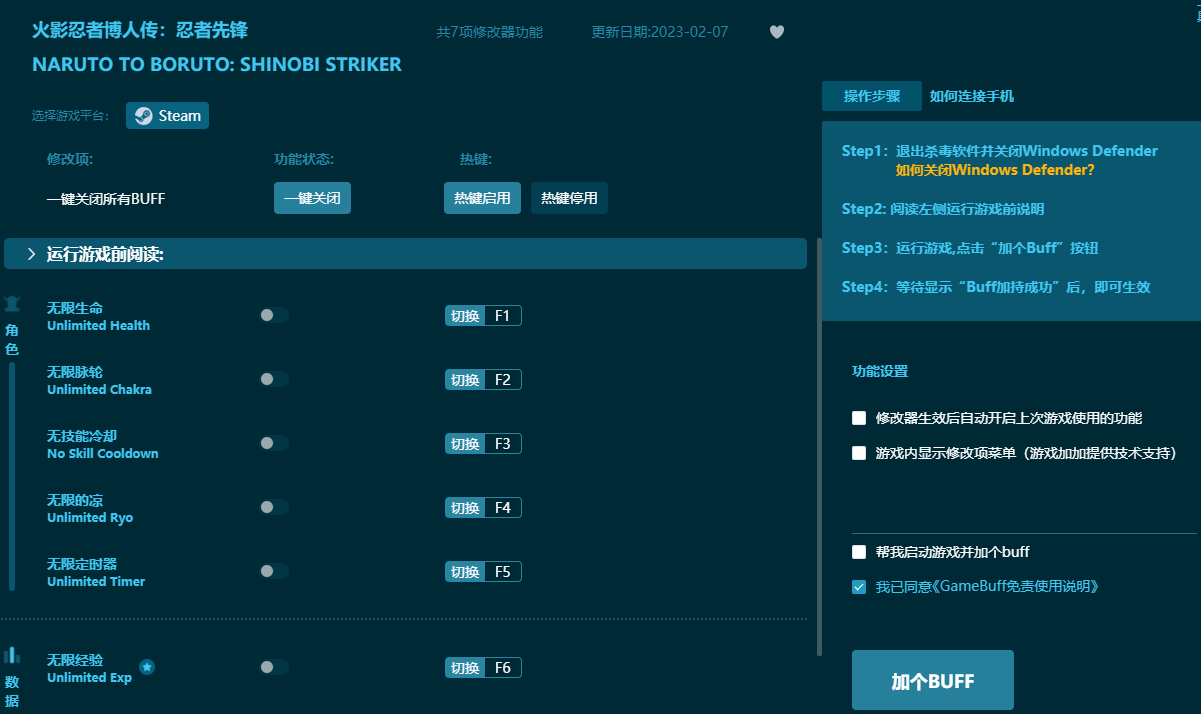The height and width of the screenshot is (714, 1201).
Task: Click the 切换 F2 hotkey box
Action: coord(483,380)
